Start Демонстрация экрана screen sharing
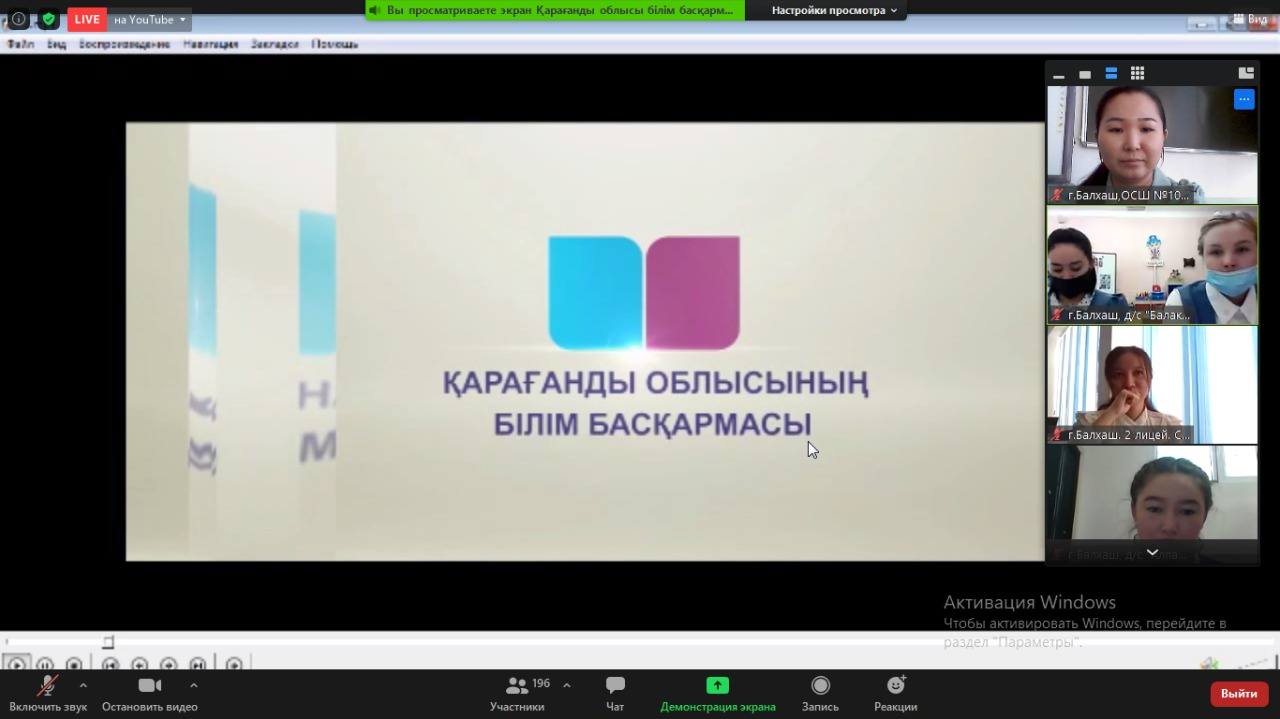The image size is (1280, 719). pyautogui.click(x=717, y=693)
